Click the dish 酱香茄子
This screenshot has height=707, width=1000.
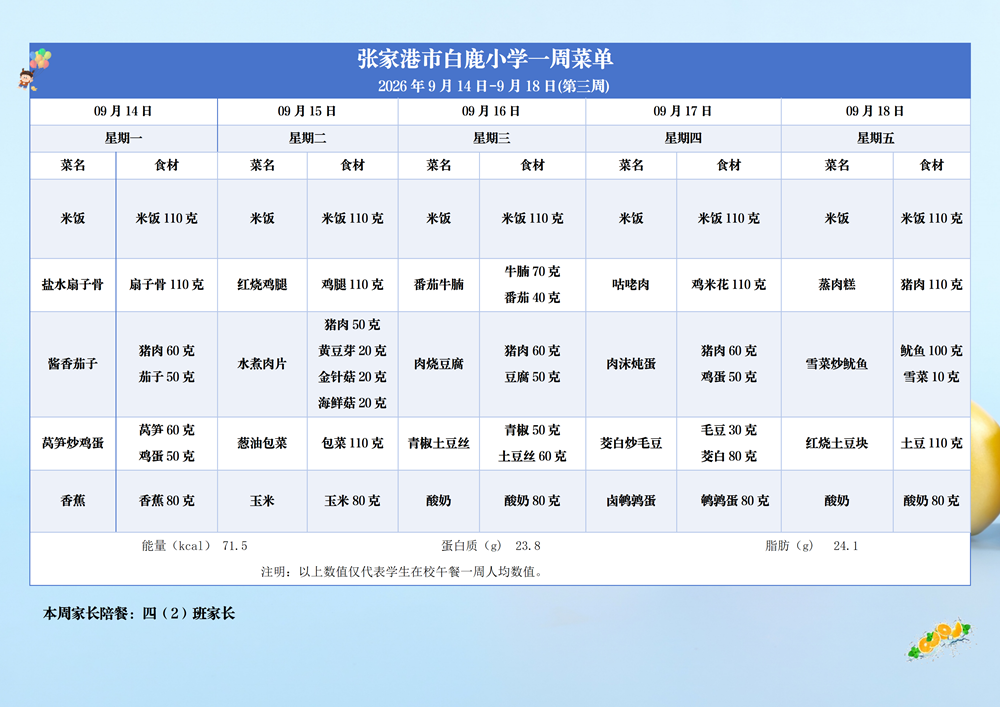[x=73, y=364]
